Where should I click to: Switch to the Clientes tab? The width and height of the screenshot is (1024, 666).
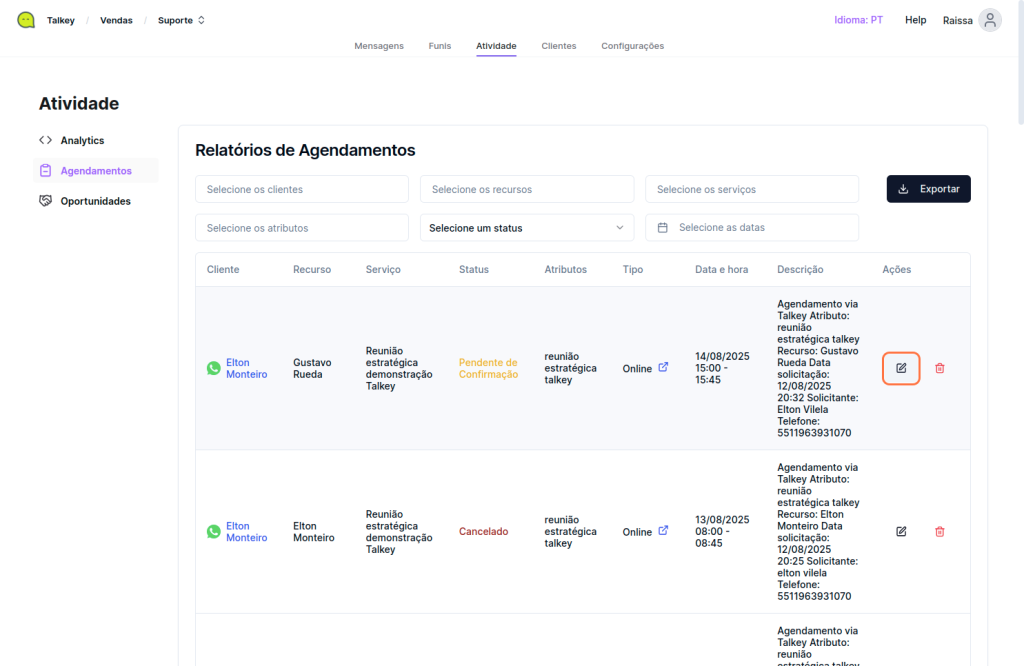[558, 46]
